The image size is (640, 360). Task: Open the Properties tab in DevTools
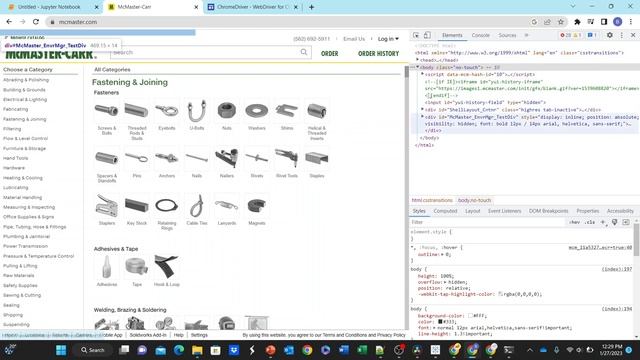[x=588, y=211]
